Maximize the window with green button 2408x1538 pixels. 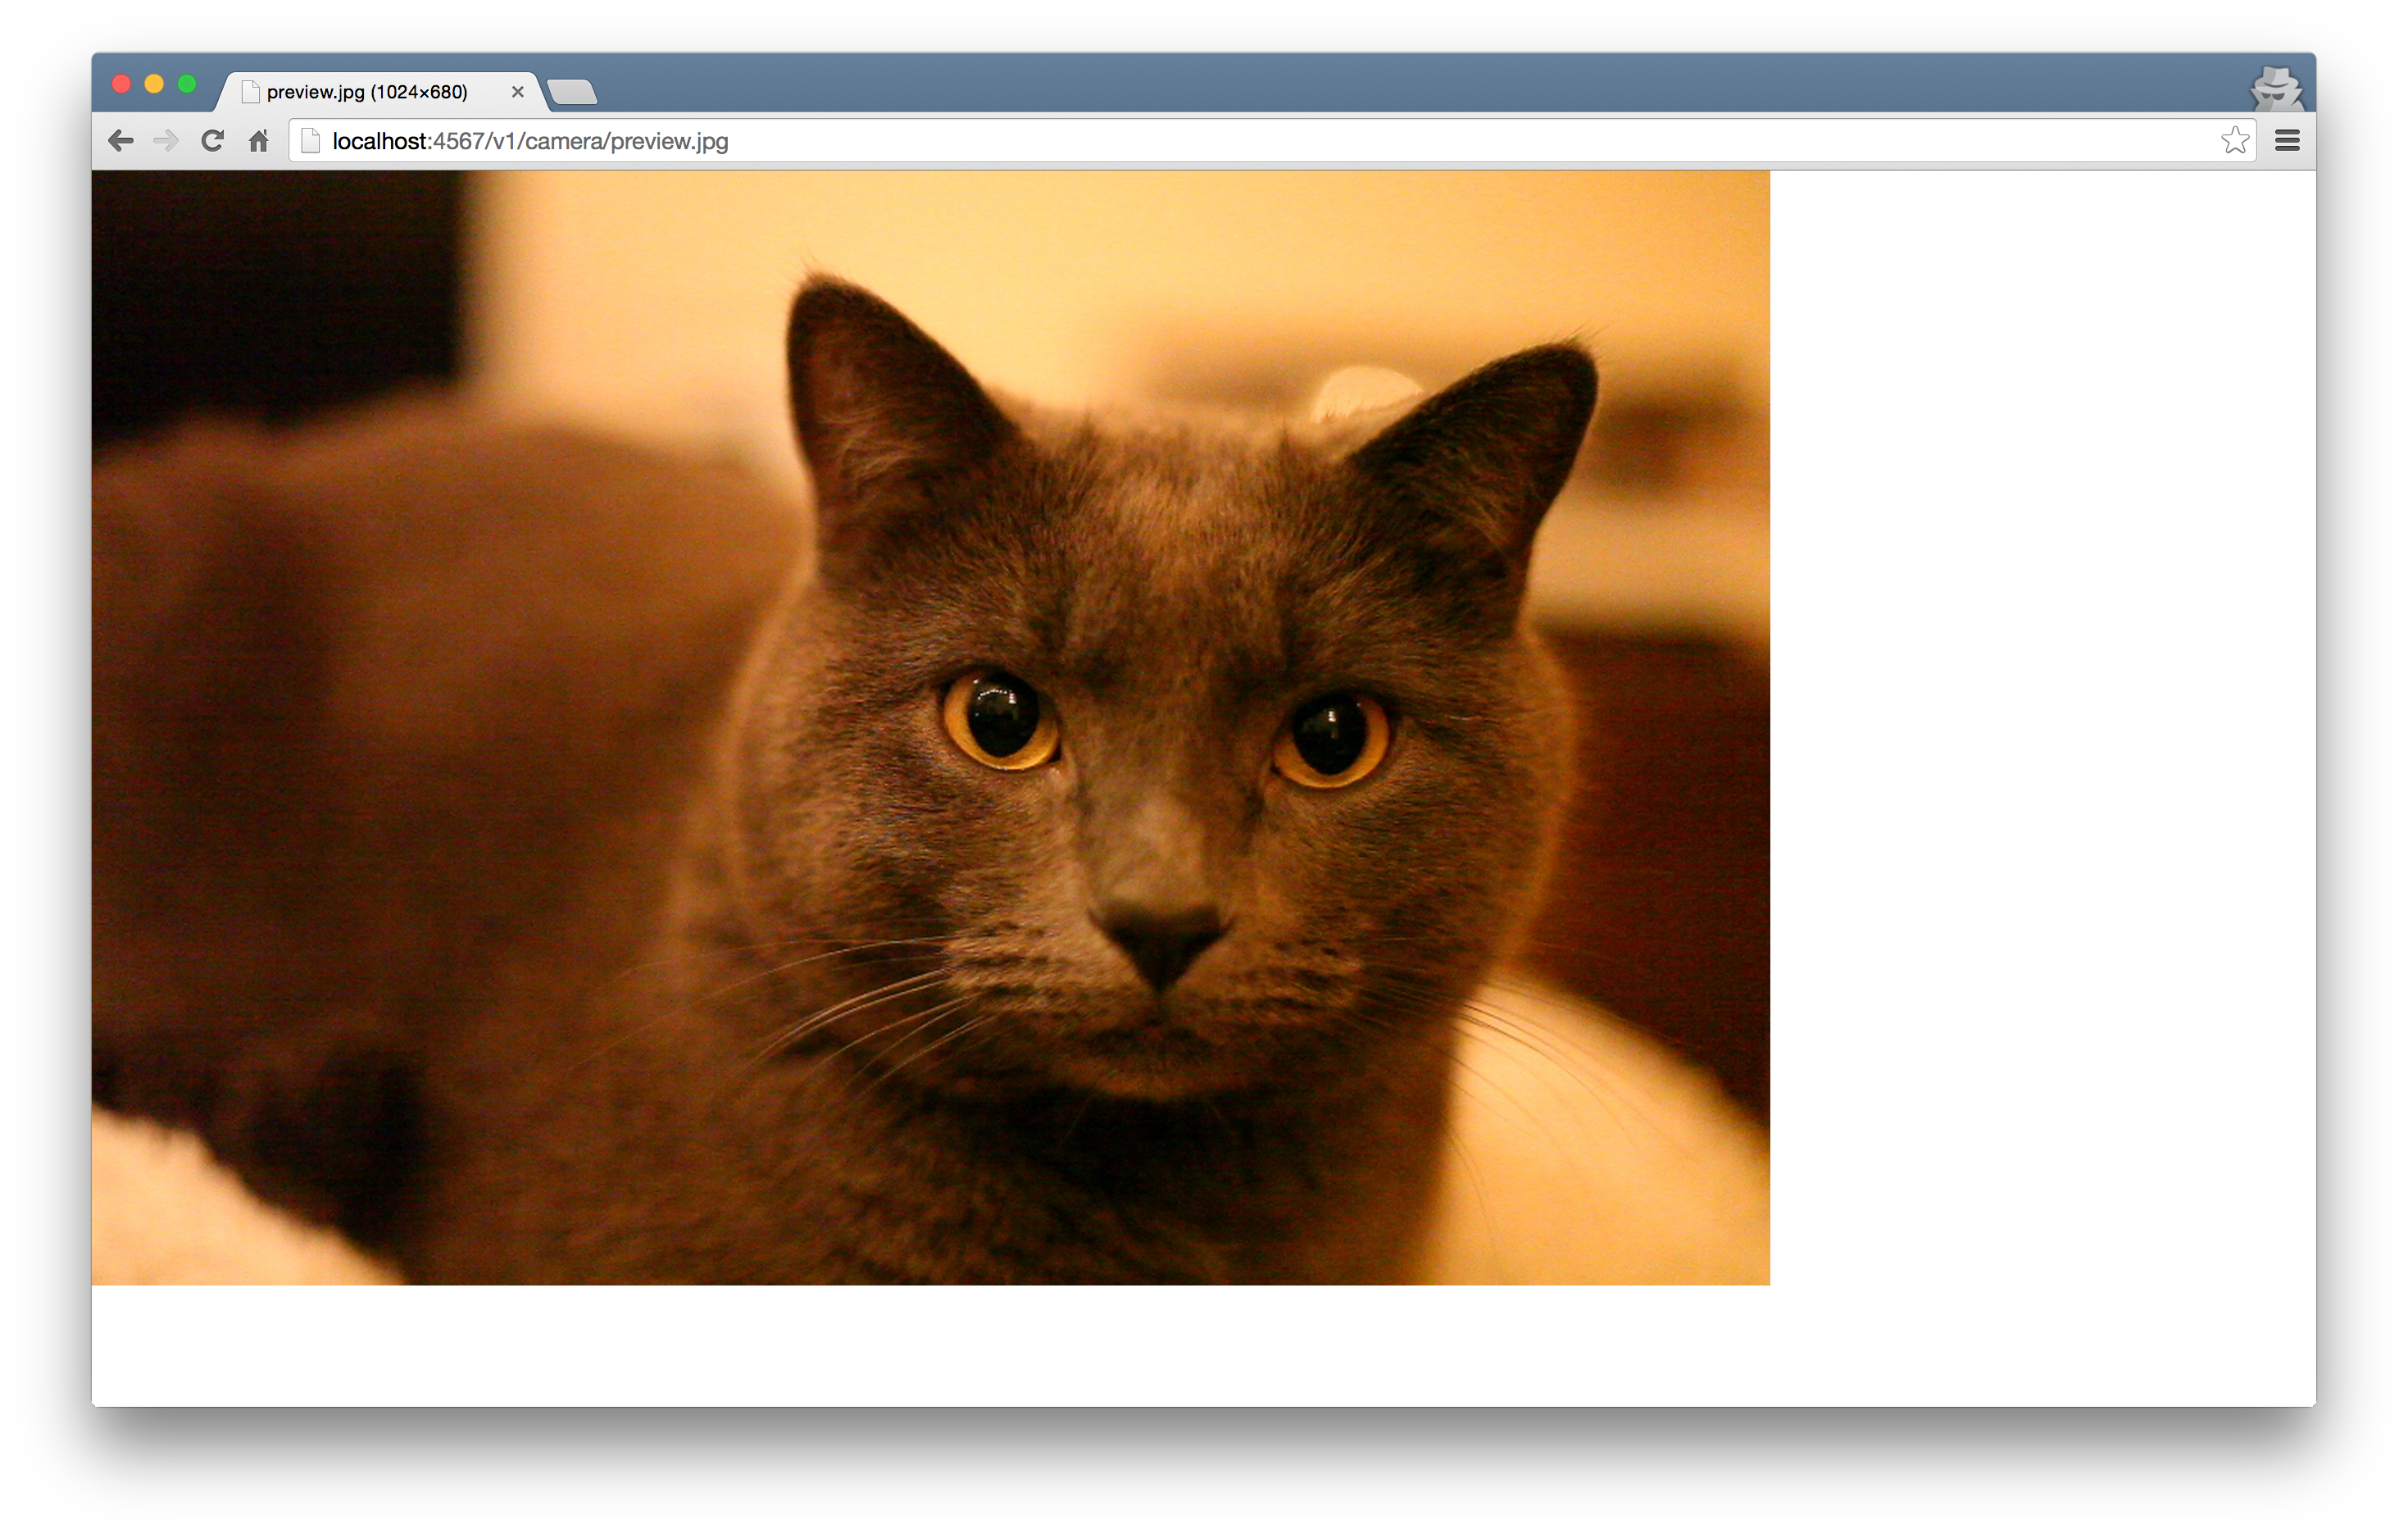[x=187, y=84]
